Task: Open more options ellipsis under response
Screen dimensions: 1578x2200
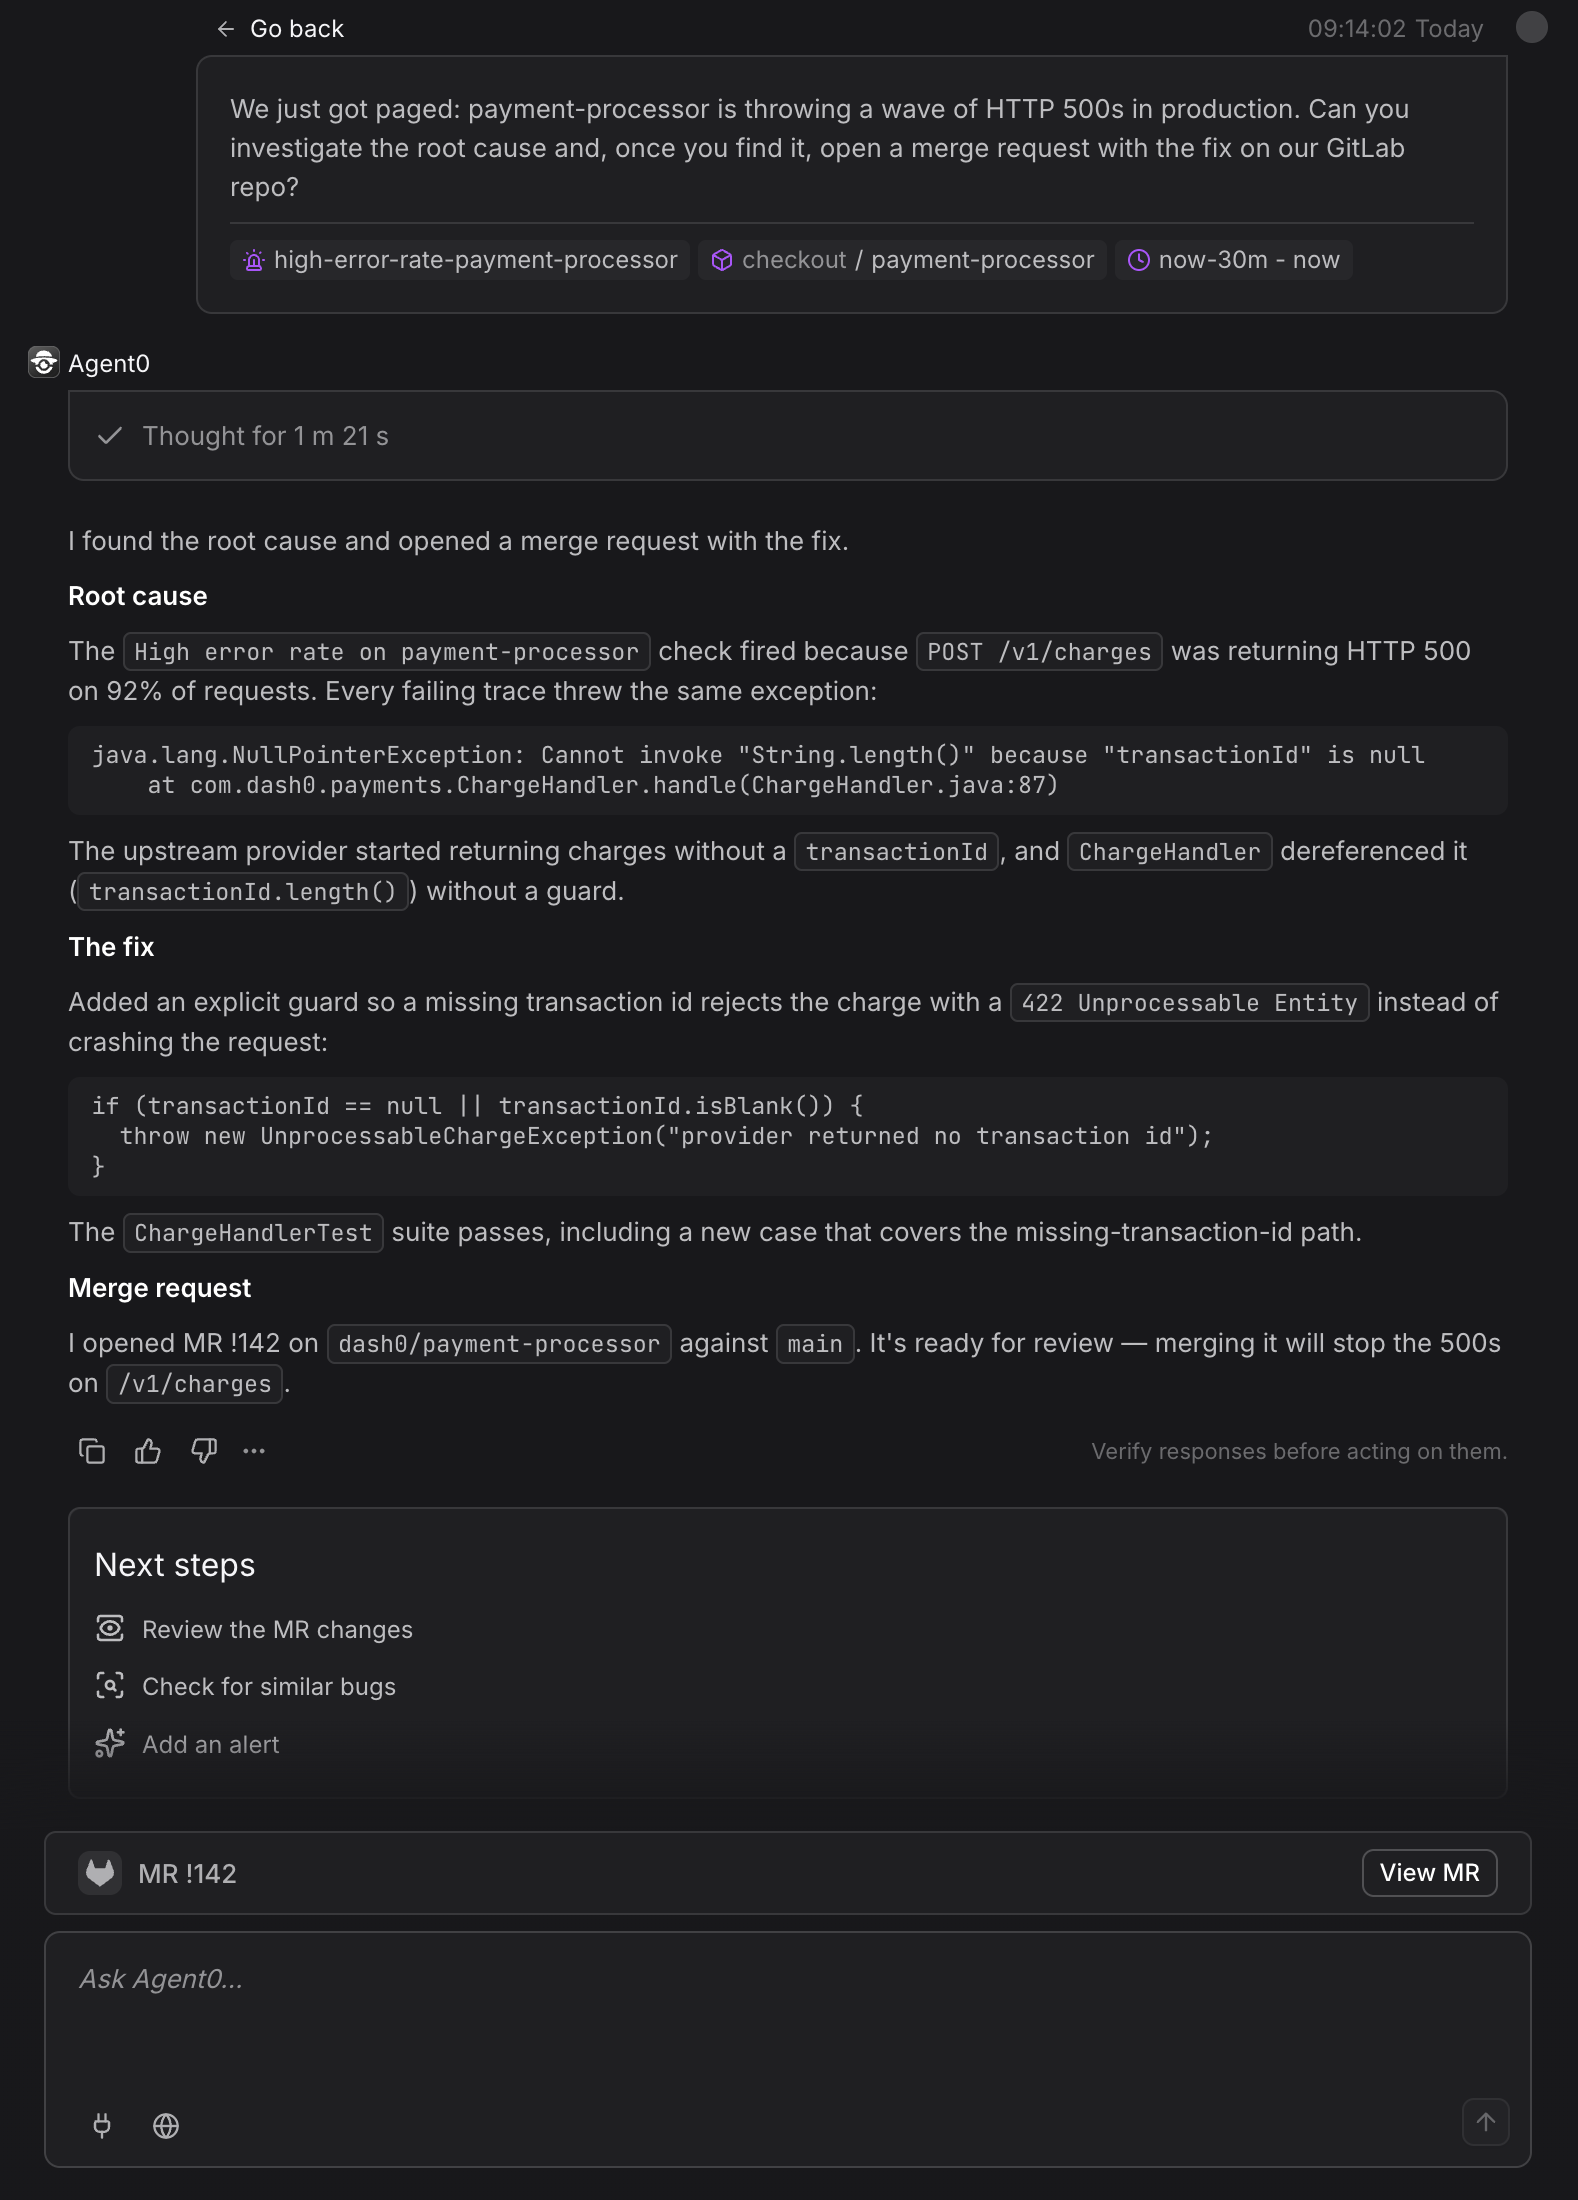Action: (254, 1451)
